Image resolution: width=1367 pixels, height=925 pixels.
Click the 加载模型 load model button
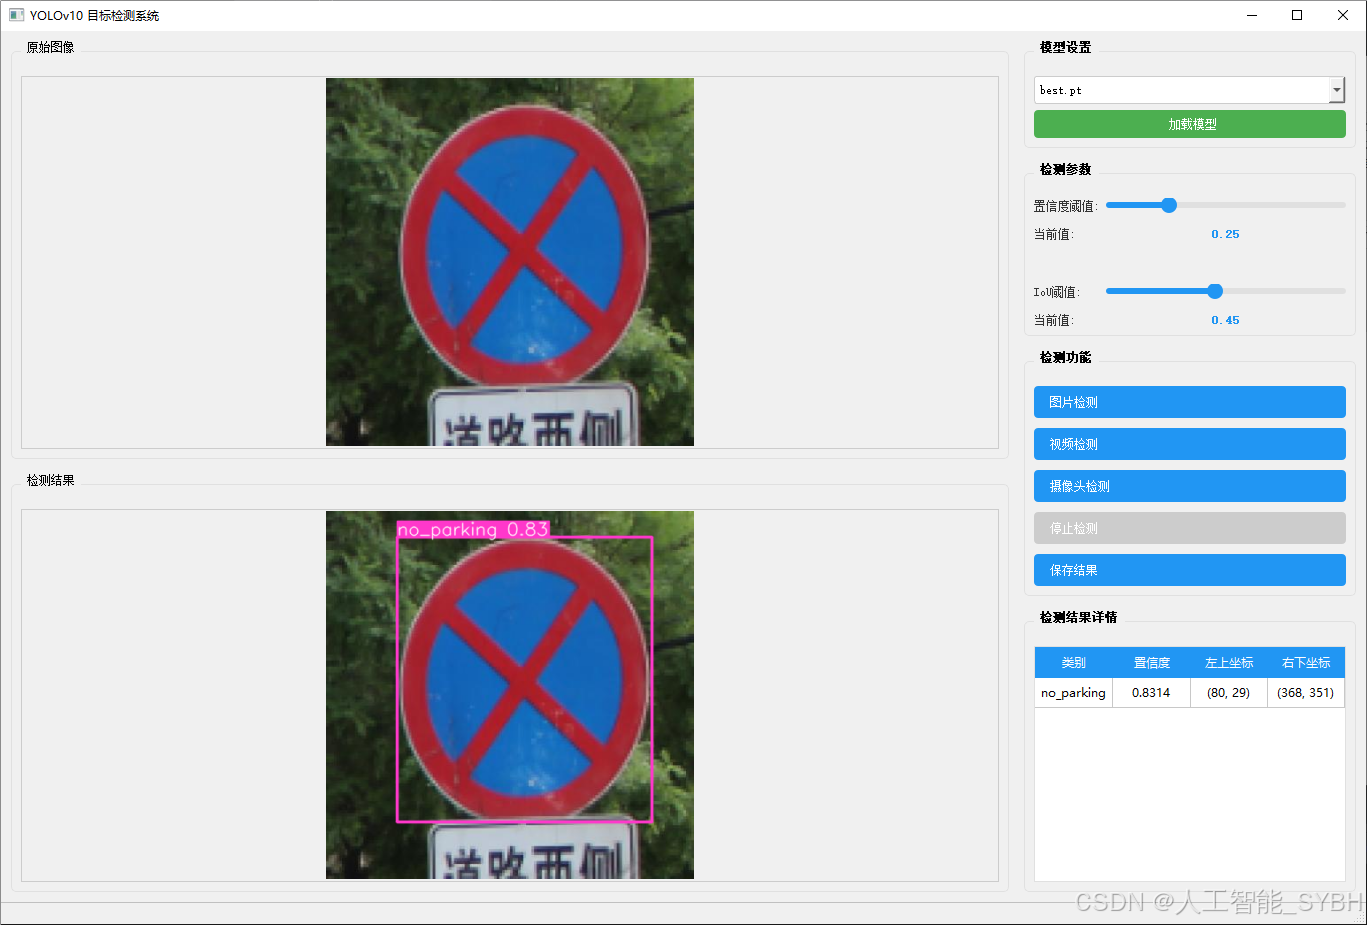(1189, 123)
